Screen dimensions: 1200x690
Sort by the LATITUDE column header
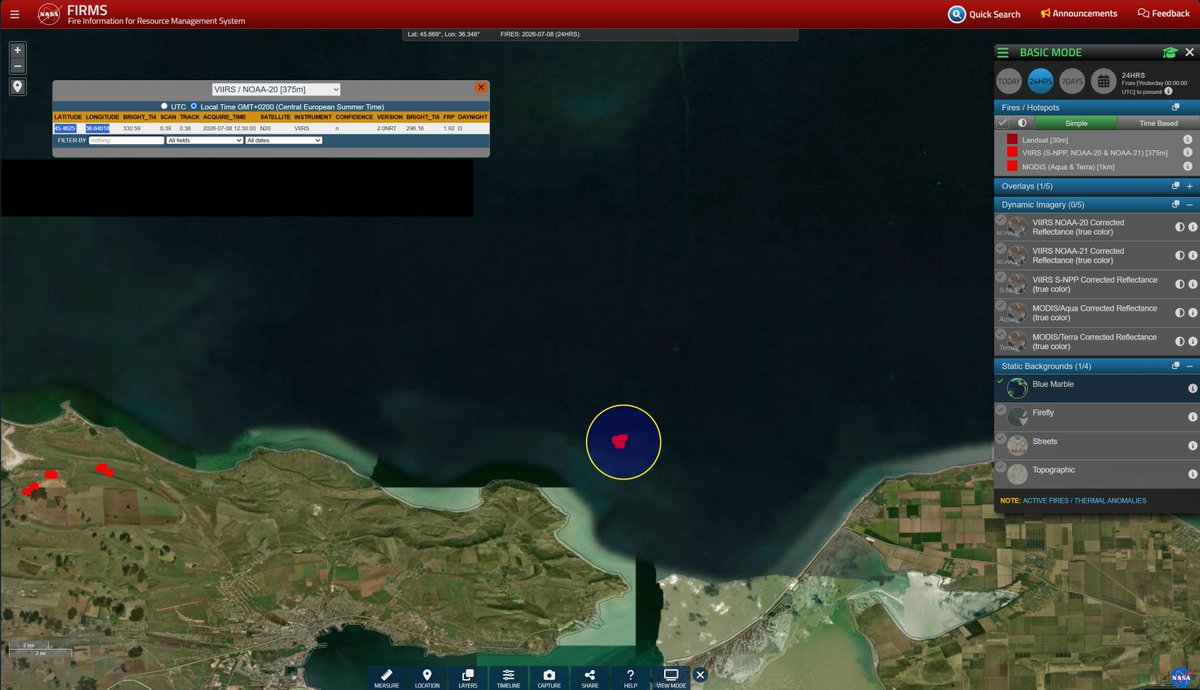pyautogui.click(x=68, y=117)
